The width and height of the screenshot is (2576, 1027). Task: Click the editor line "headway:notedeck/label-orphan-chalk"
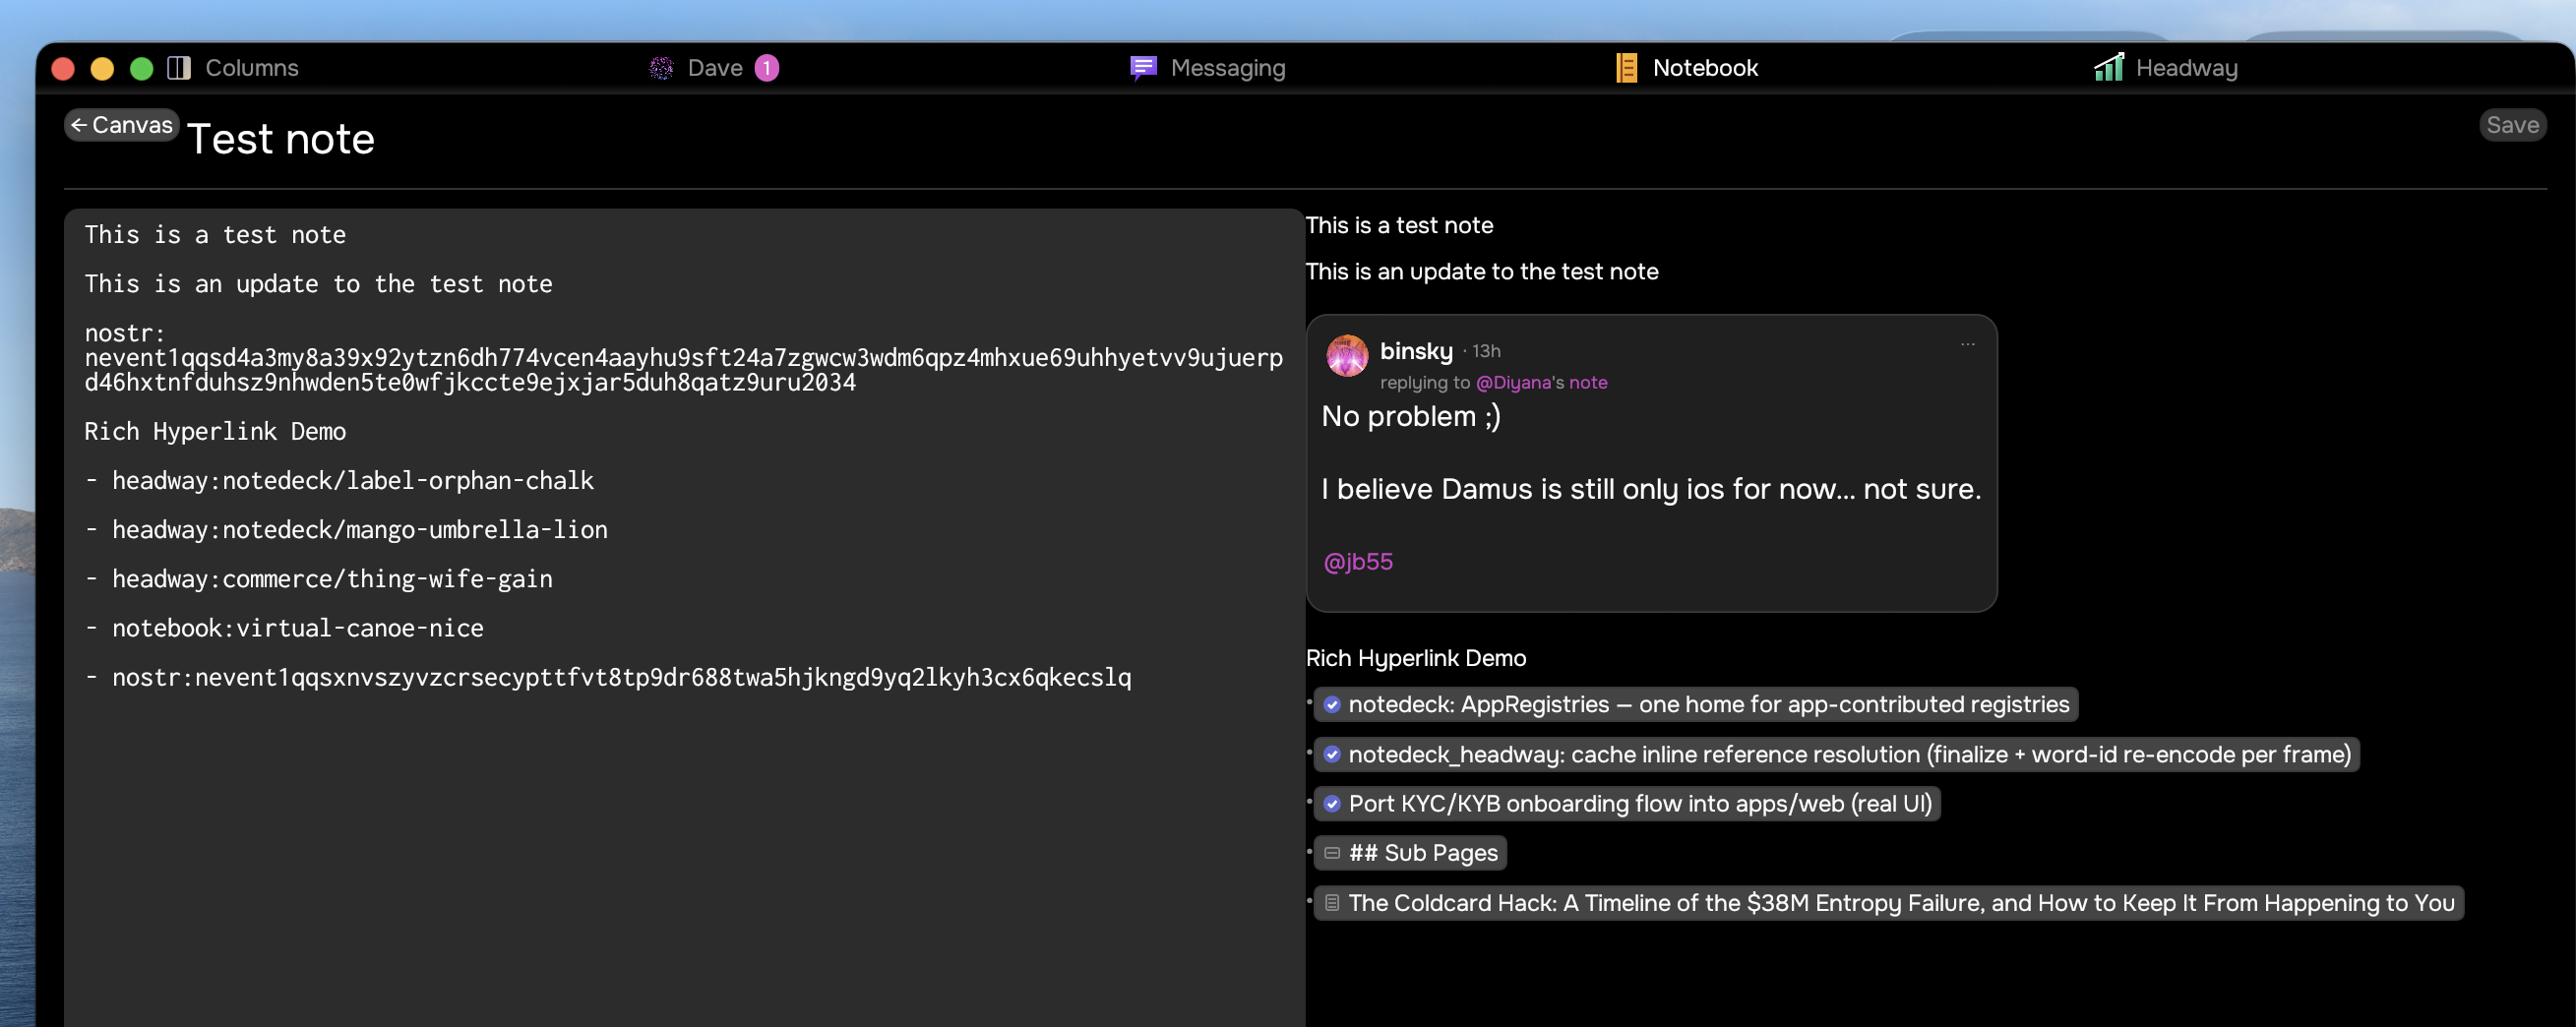click(x=353, y=481)
